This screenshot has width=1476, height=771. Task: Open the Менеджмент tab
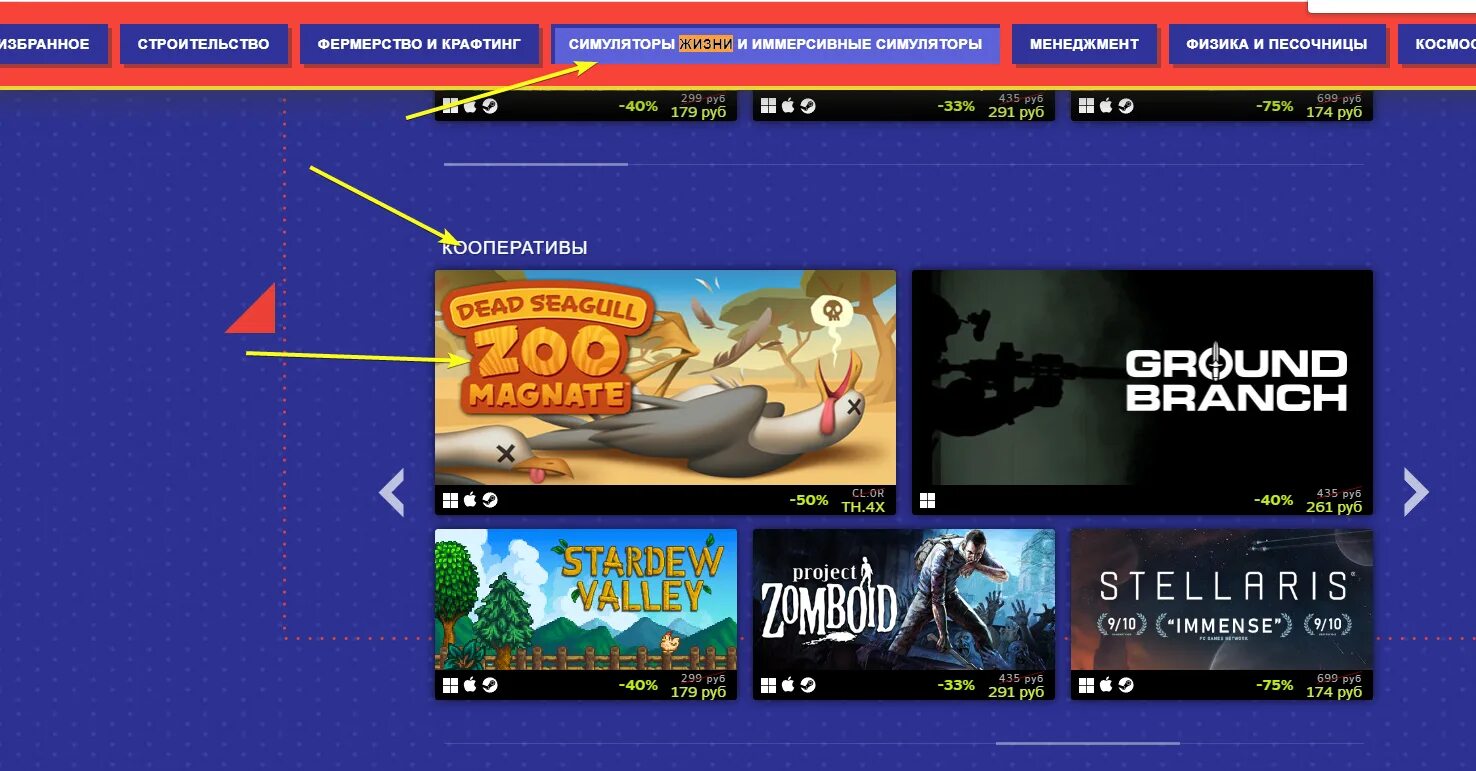(x=1084, y=44)
